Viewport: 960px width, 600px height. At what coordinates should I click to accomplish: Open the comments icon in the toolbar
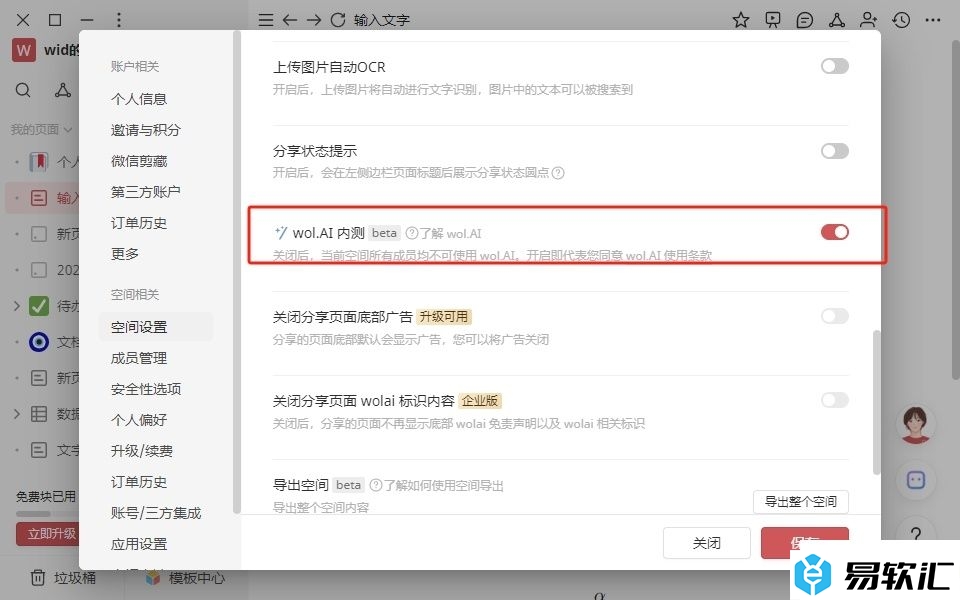tap(804, 20)
